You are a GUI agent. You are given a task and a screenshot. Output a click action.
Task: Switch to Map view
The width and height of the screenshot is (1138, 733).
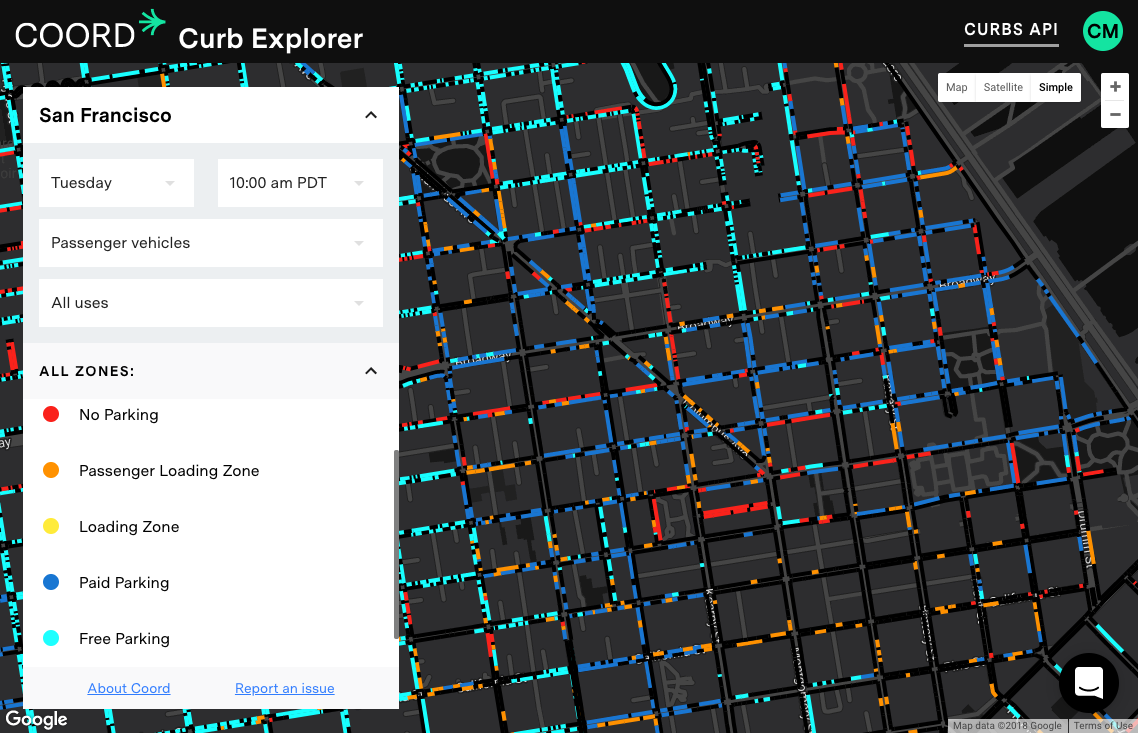[x=957, y=87]
